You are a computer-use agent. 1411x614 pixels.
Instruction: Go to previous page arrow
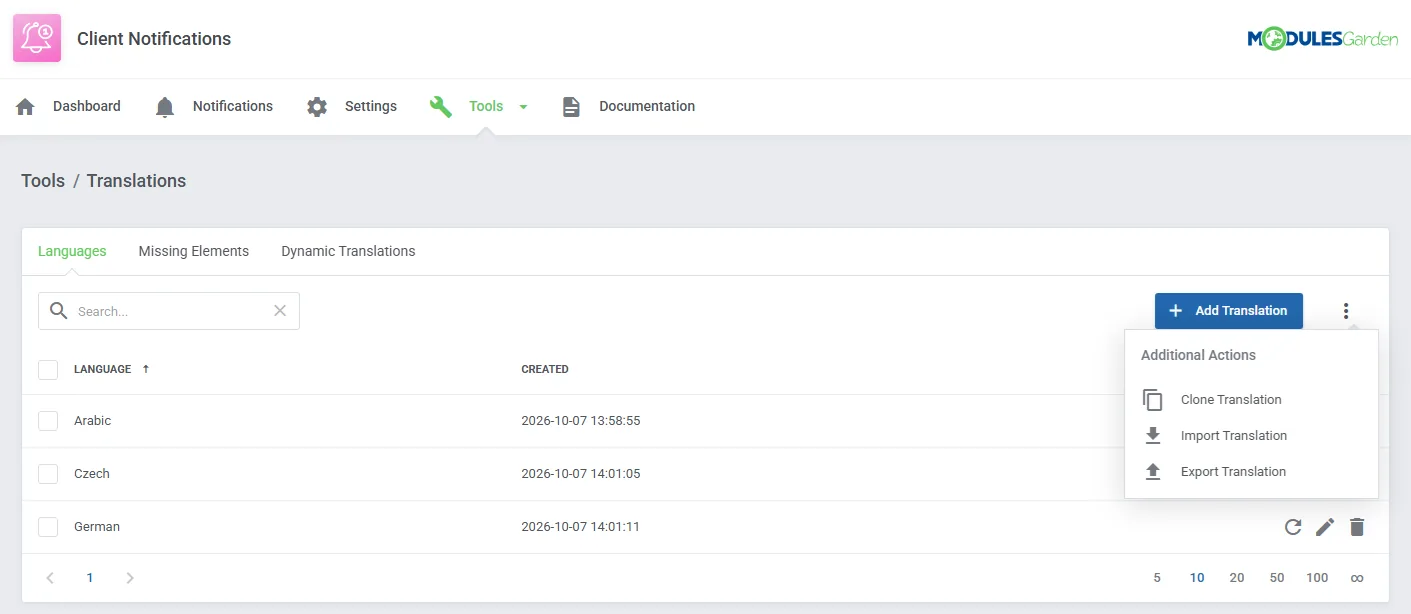[51, 578]
